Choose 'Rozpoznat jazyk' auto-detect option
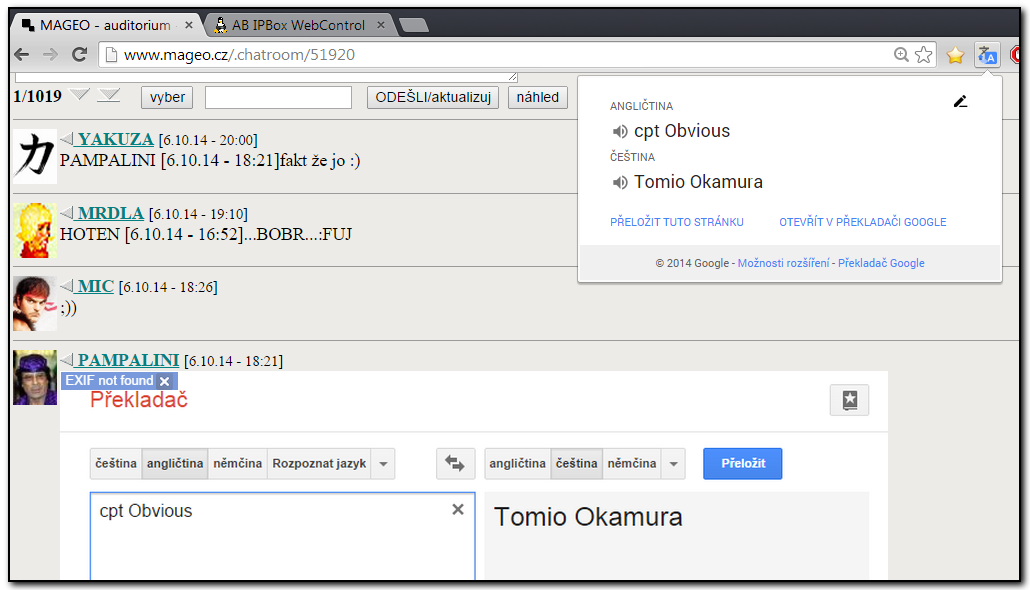The height and width of the screenshot is (590, 1030). point(319,464)
